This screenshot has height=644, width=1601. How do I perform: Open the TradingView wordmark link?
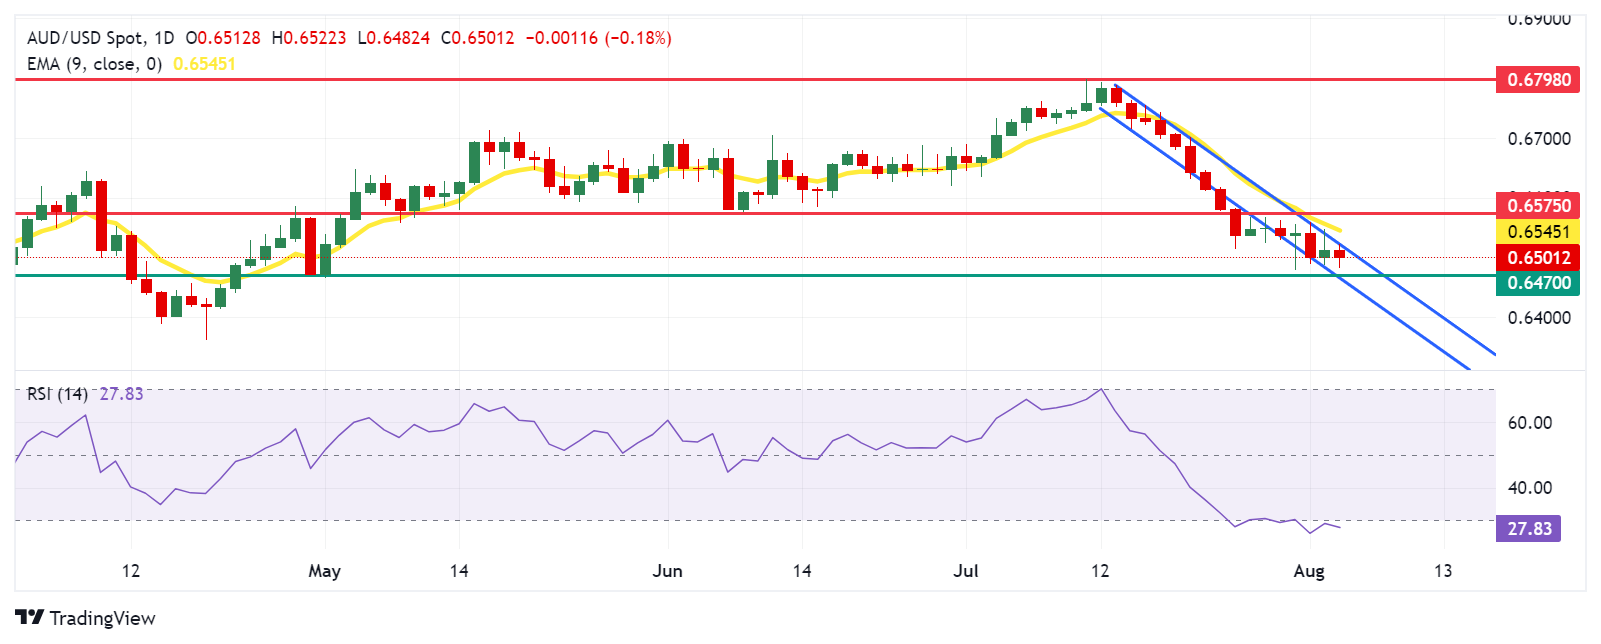[x=102, y=618]
